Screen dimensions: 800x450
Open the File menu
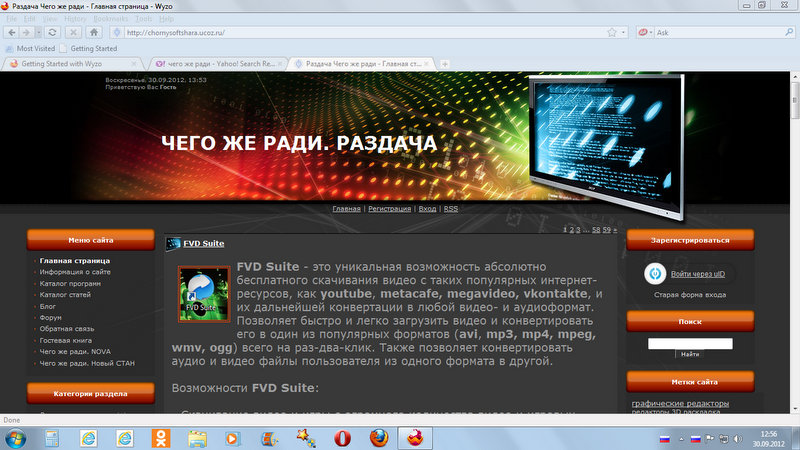pos(11,18)
